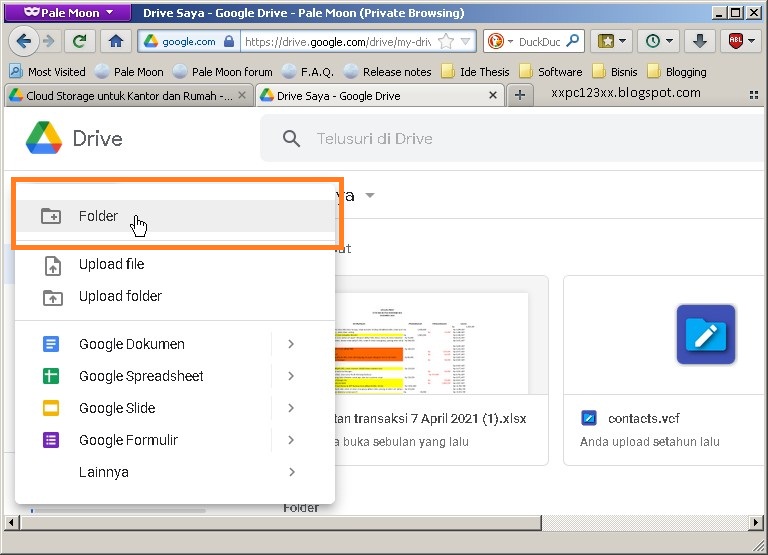
Task: Open the Pale Moon bookmark
Action: 129,72
